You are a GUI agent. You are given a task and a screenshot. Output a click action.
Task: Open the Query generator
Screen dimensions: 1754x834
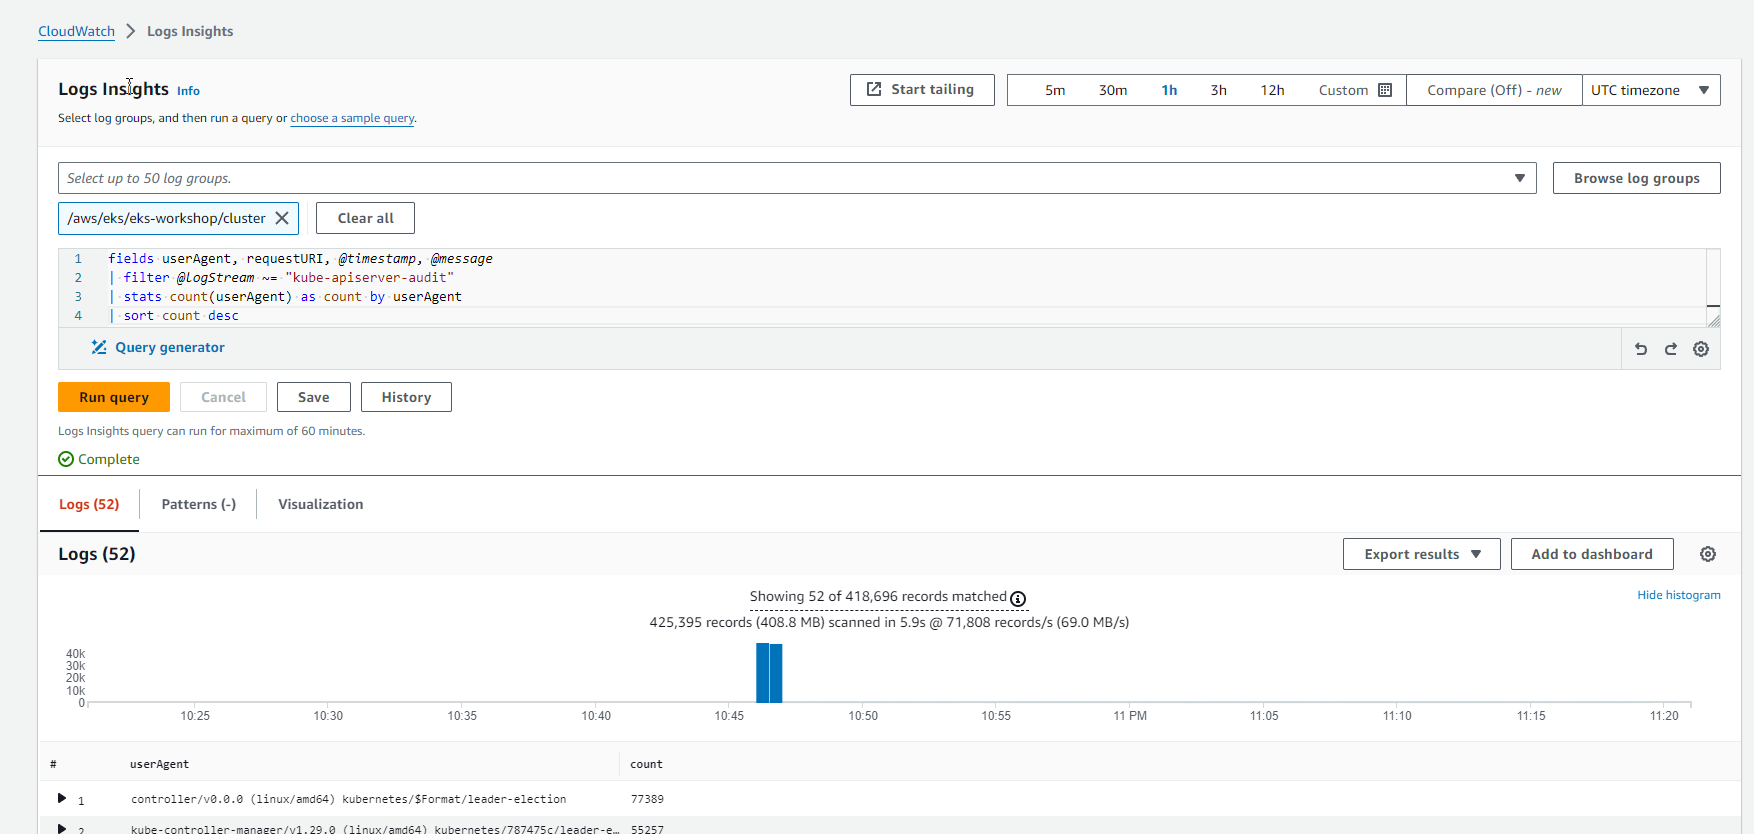point(158,347)
